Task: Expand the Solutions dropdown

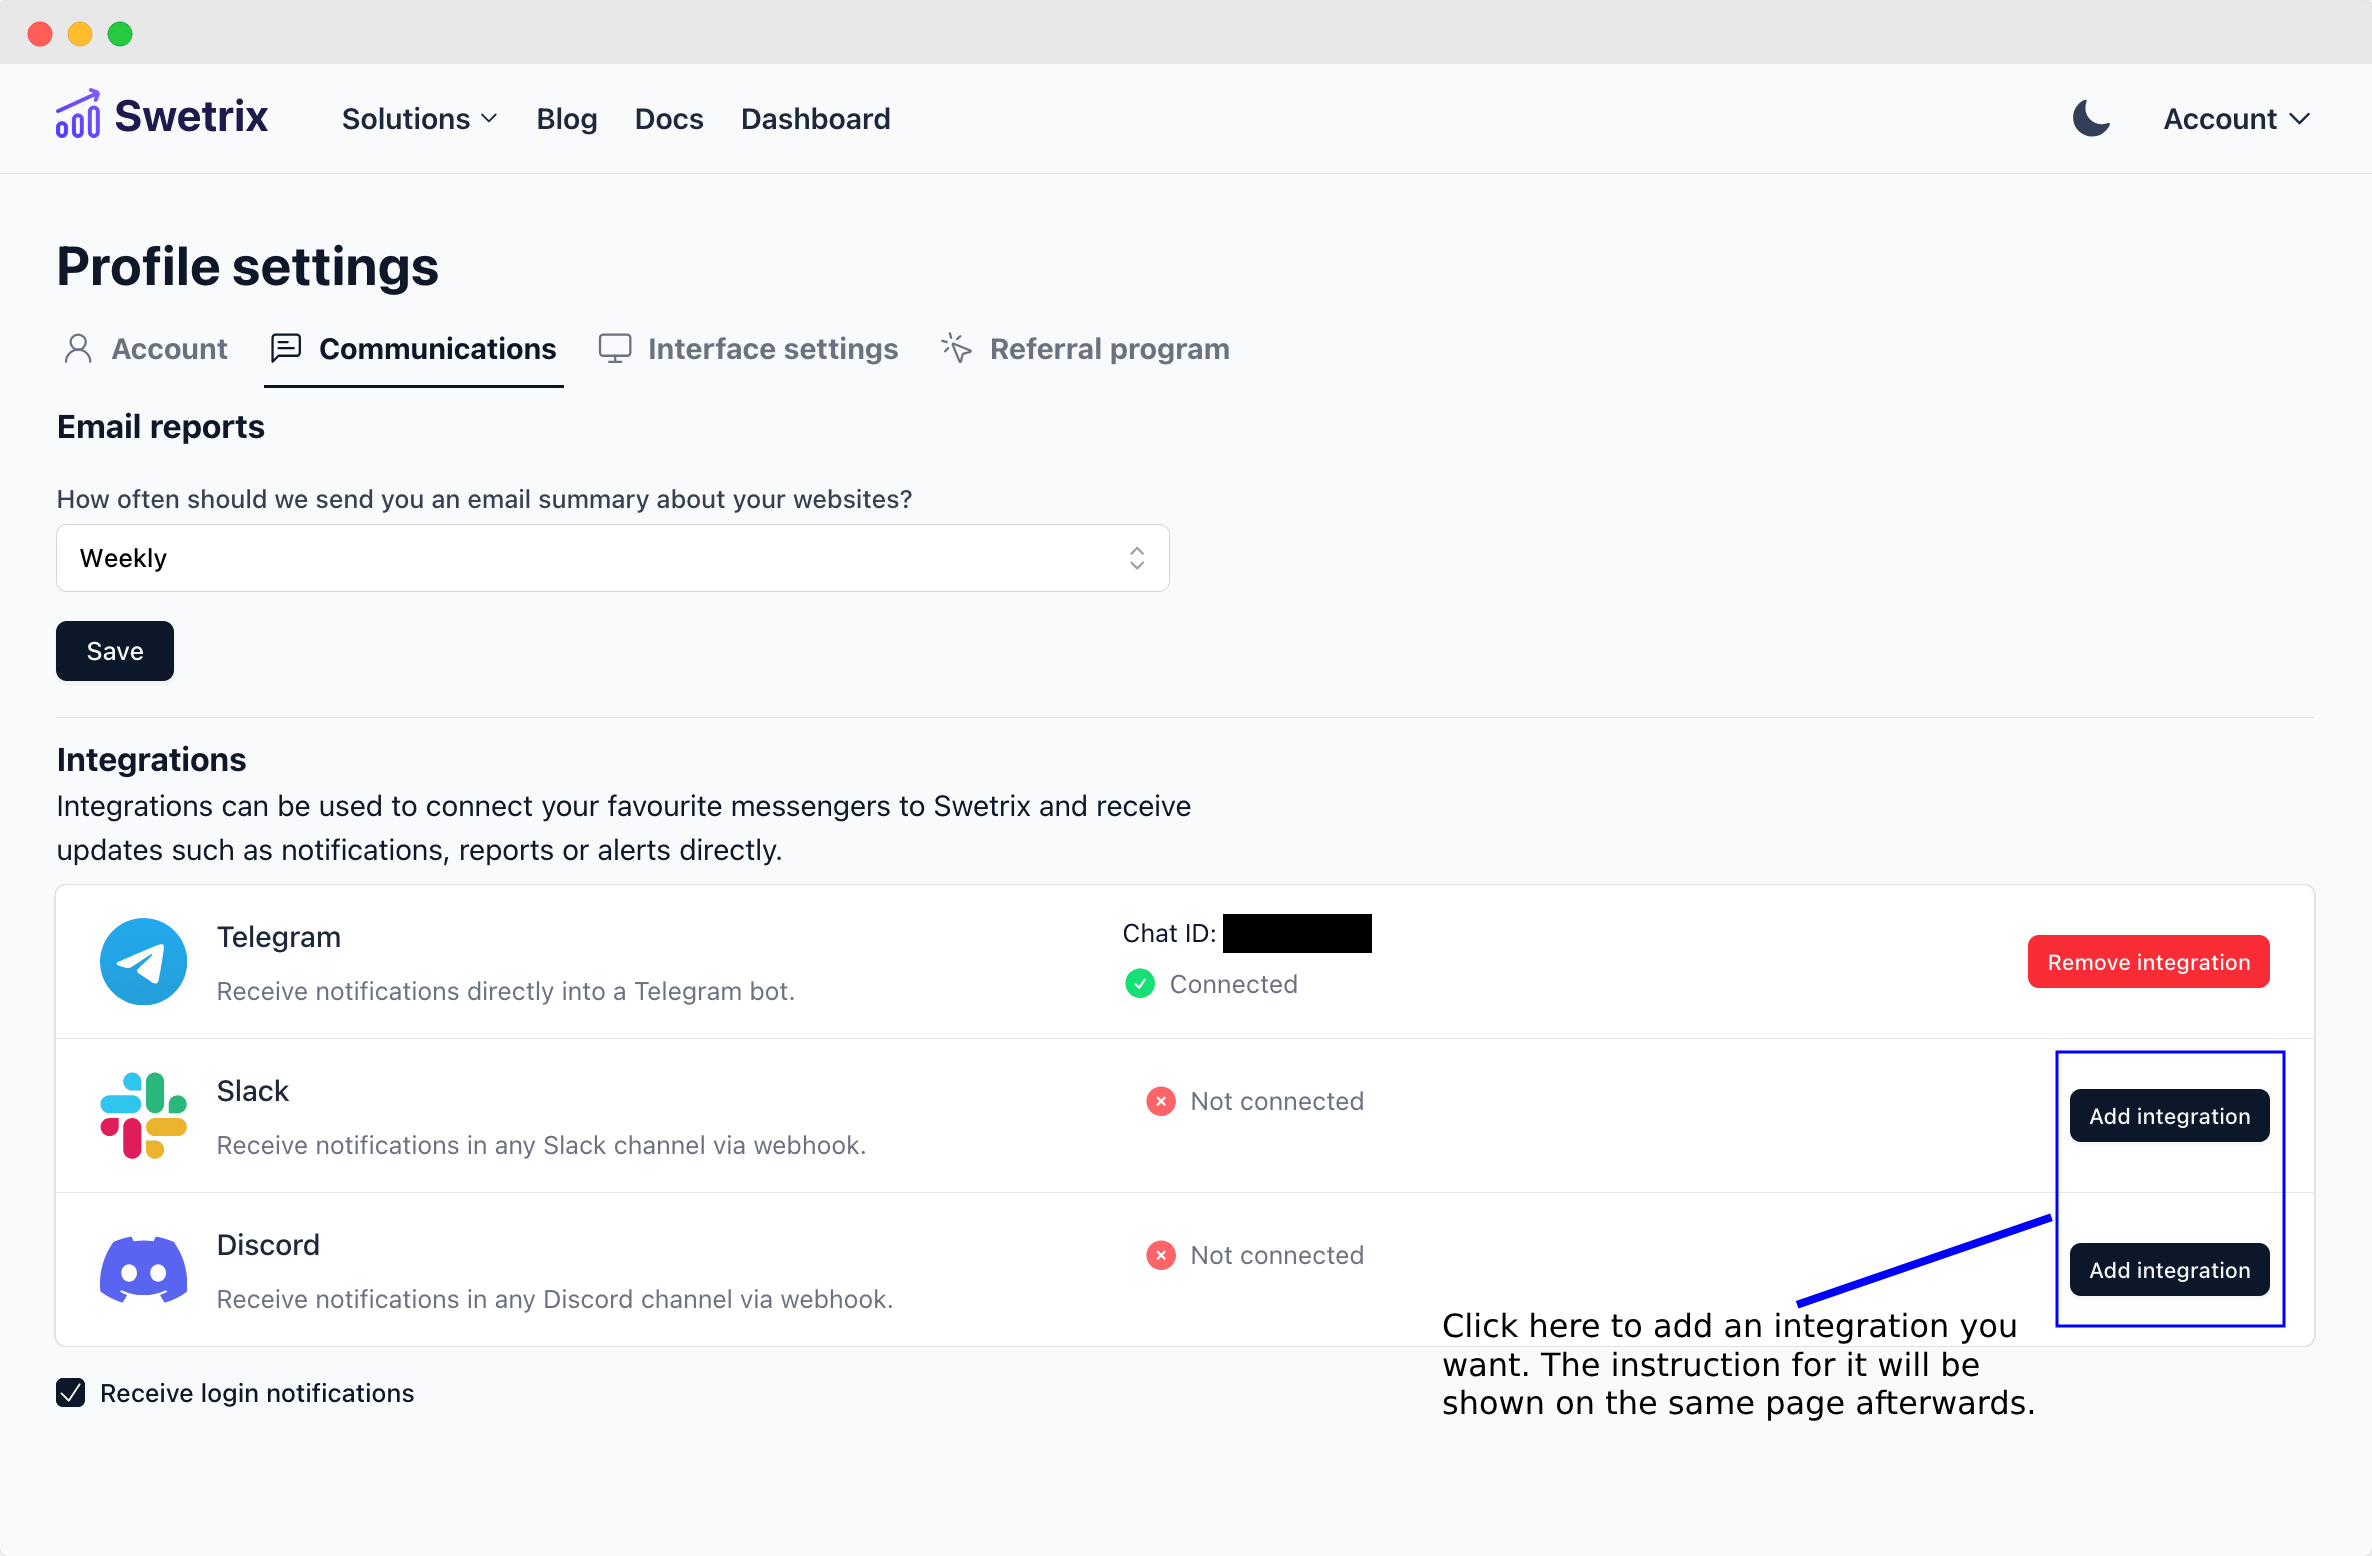Action: 419,118
